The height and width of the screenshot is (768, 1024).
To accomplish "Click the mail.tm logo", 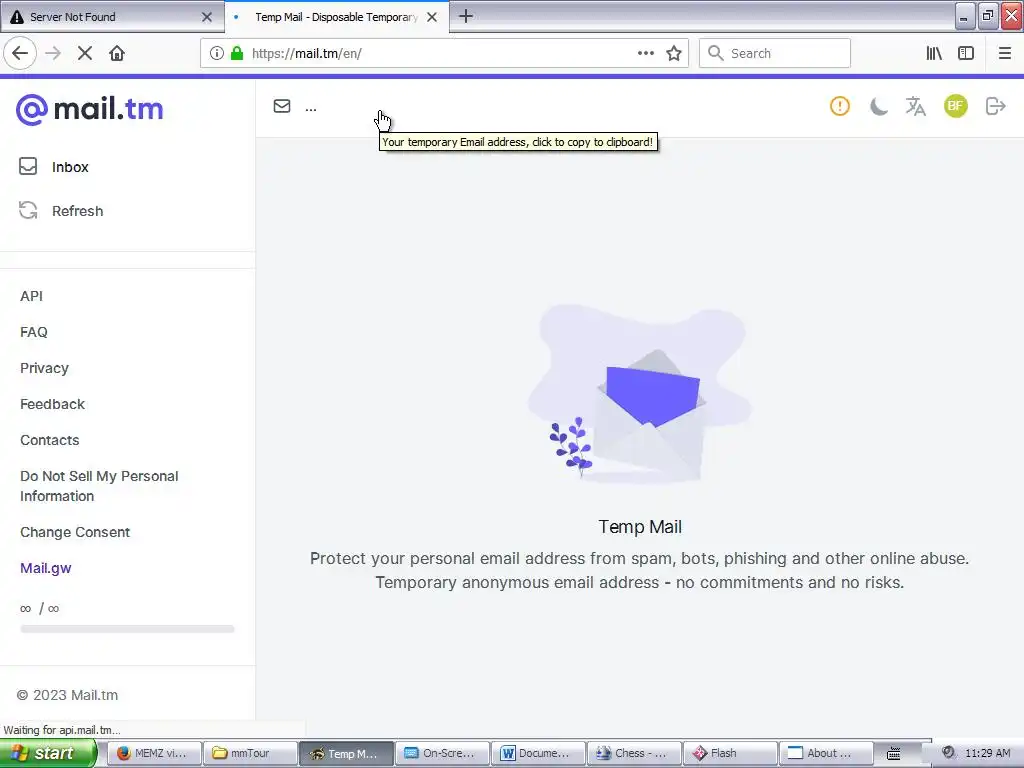I will [x=89, y=109].
